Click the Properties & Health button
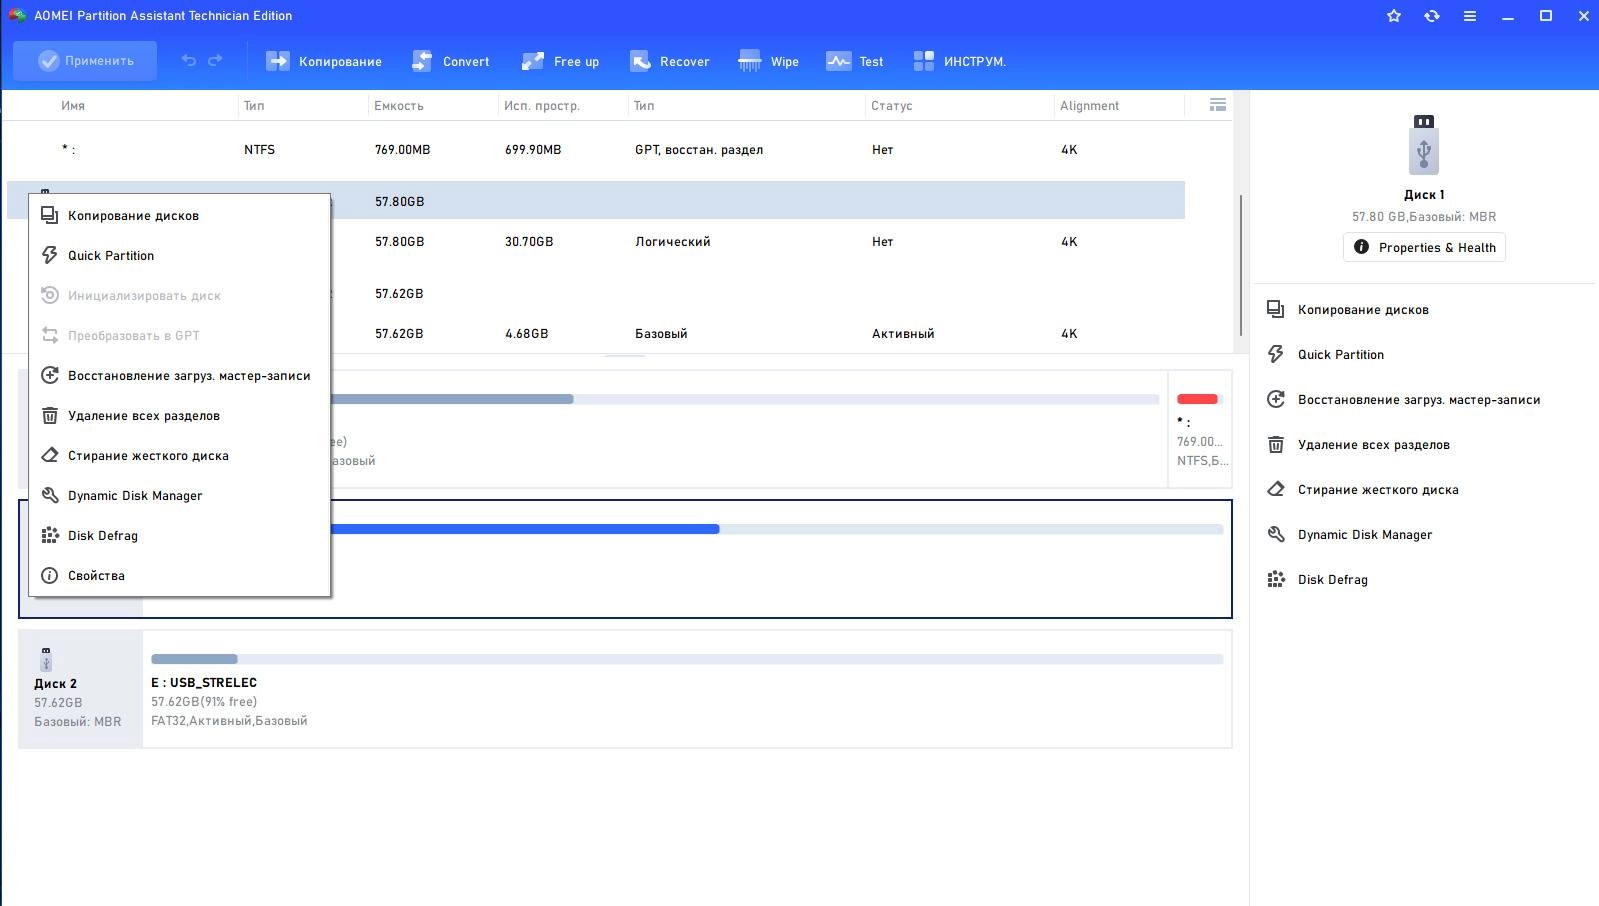This screenshot has height=906, width=1599. [1424, 247]
